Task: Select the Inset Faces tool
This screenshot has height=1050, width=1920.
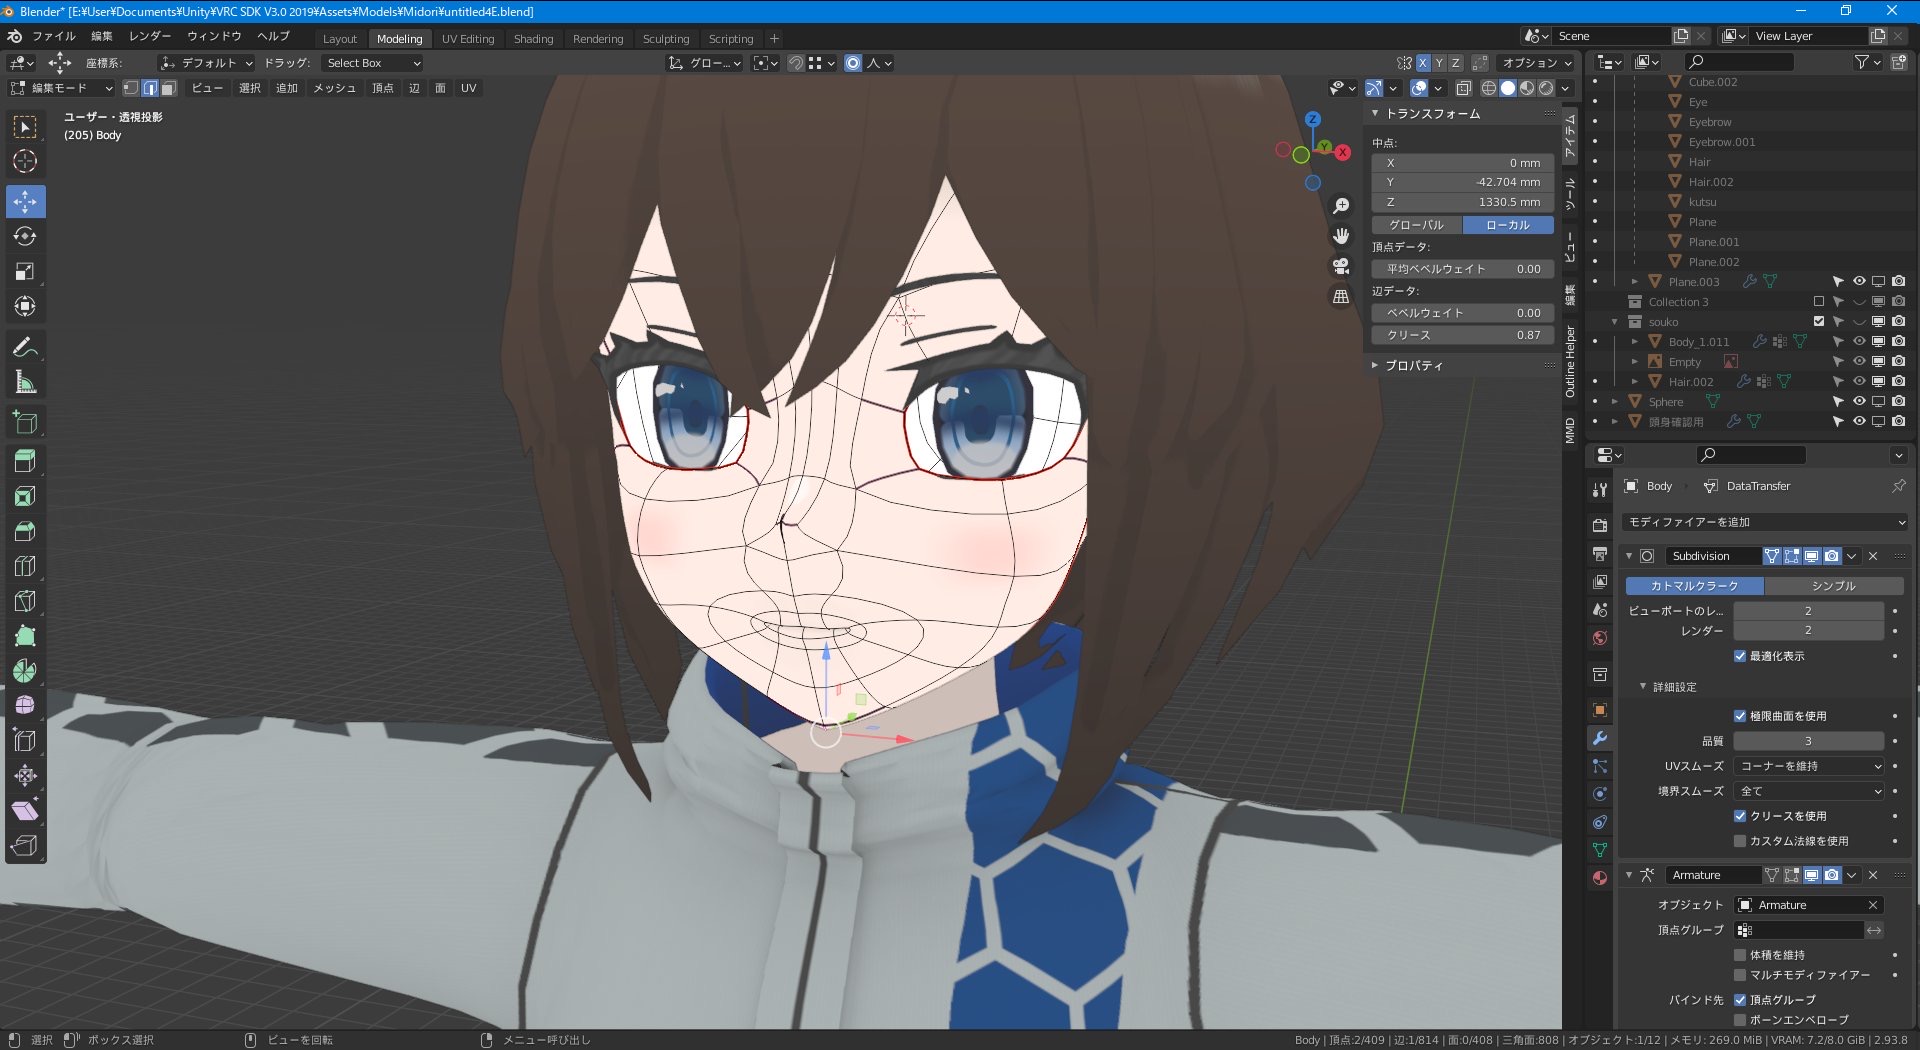Action: coord(25,496)
